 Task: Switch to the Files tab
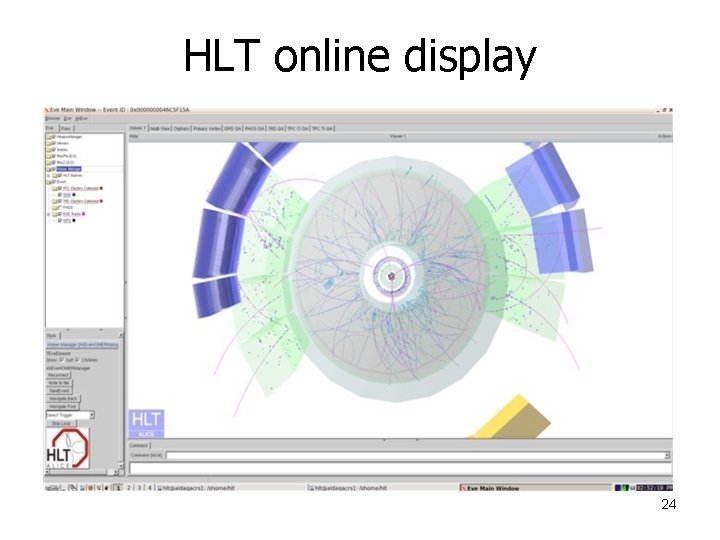pyautogui.click(x=66, y=129)
